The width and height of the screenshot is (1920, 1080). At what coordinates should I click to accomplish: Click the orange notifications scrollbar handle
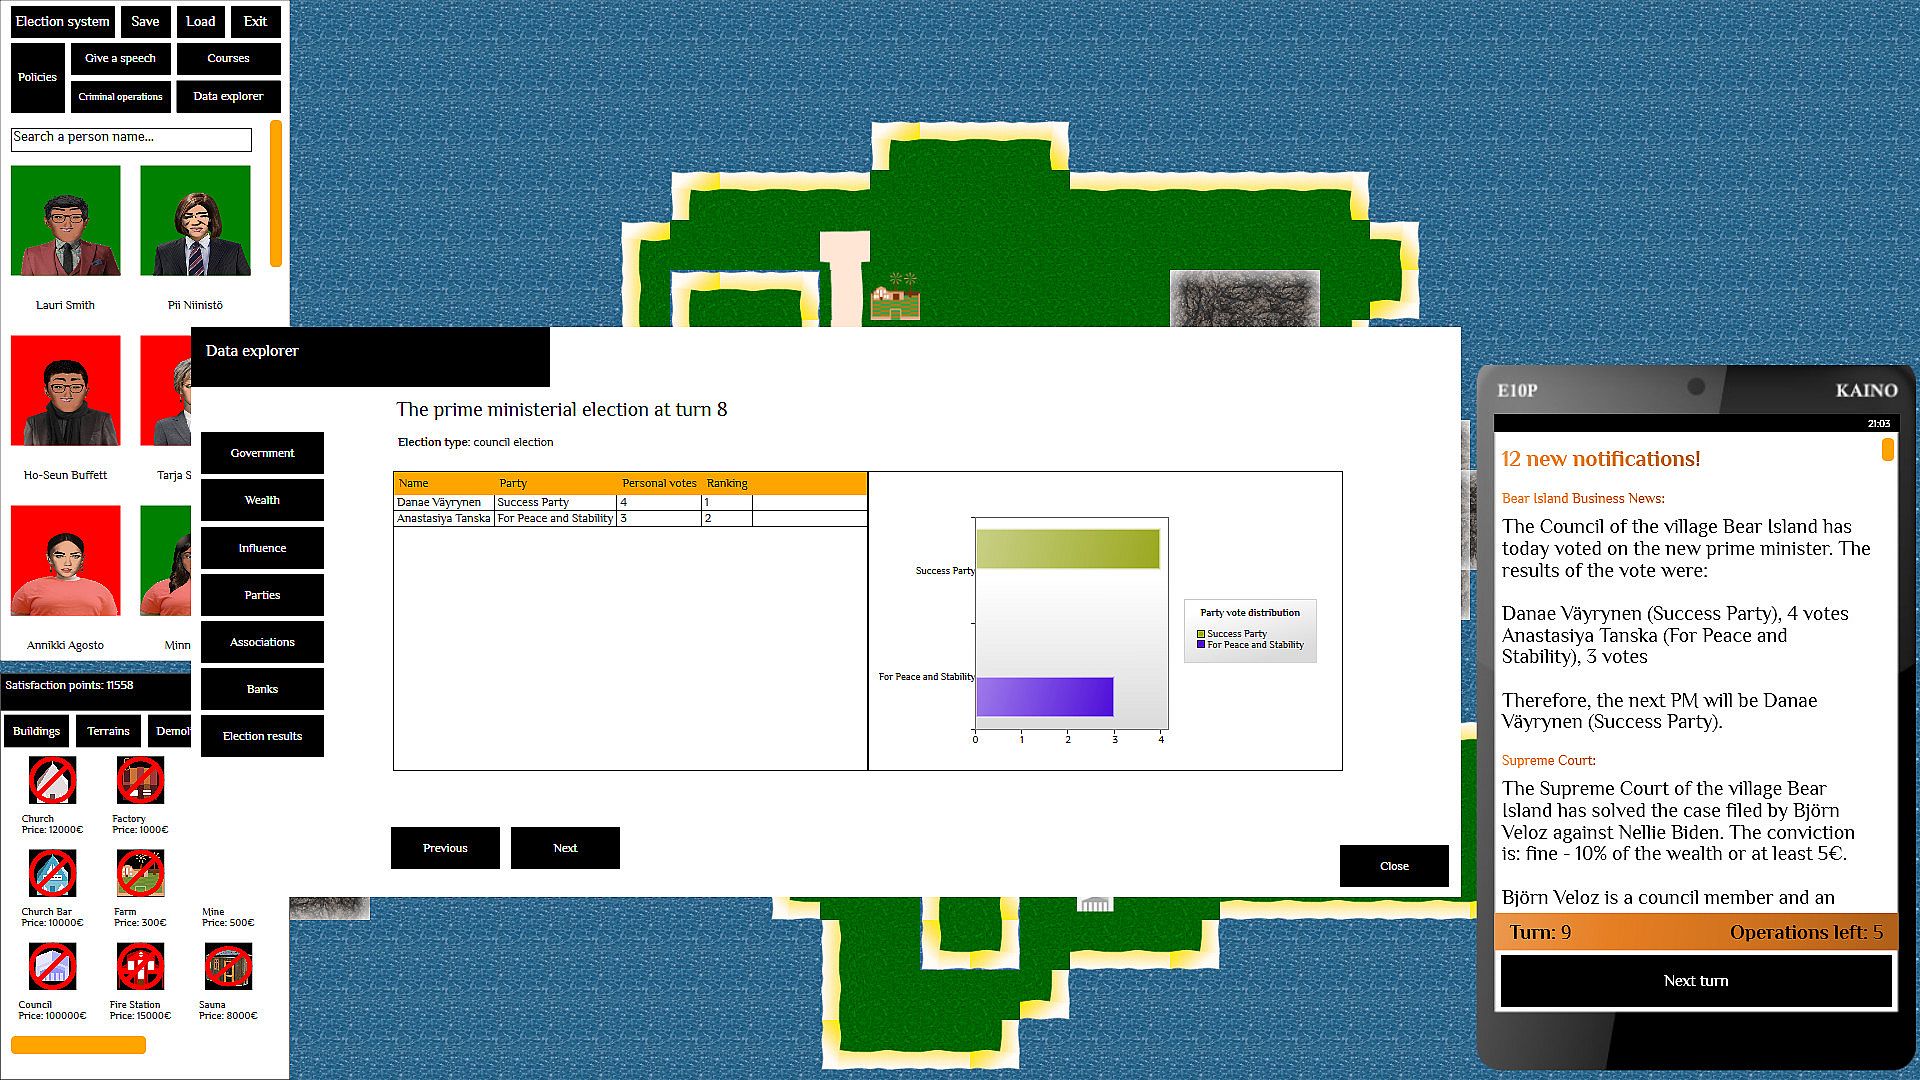pyautogui.click(x=1887, y=449)
